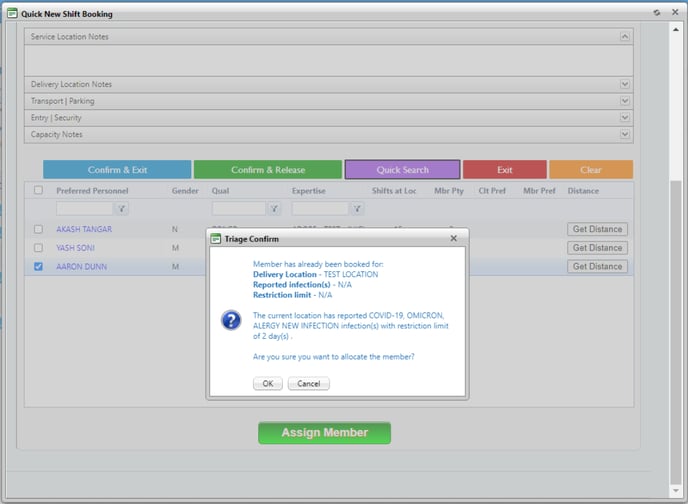Collapse the Service Location Notes section

pos(625,37)
